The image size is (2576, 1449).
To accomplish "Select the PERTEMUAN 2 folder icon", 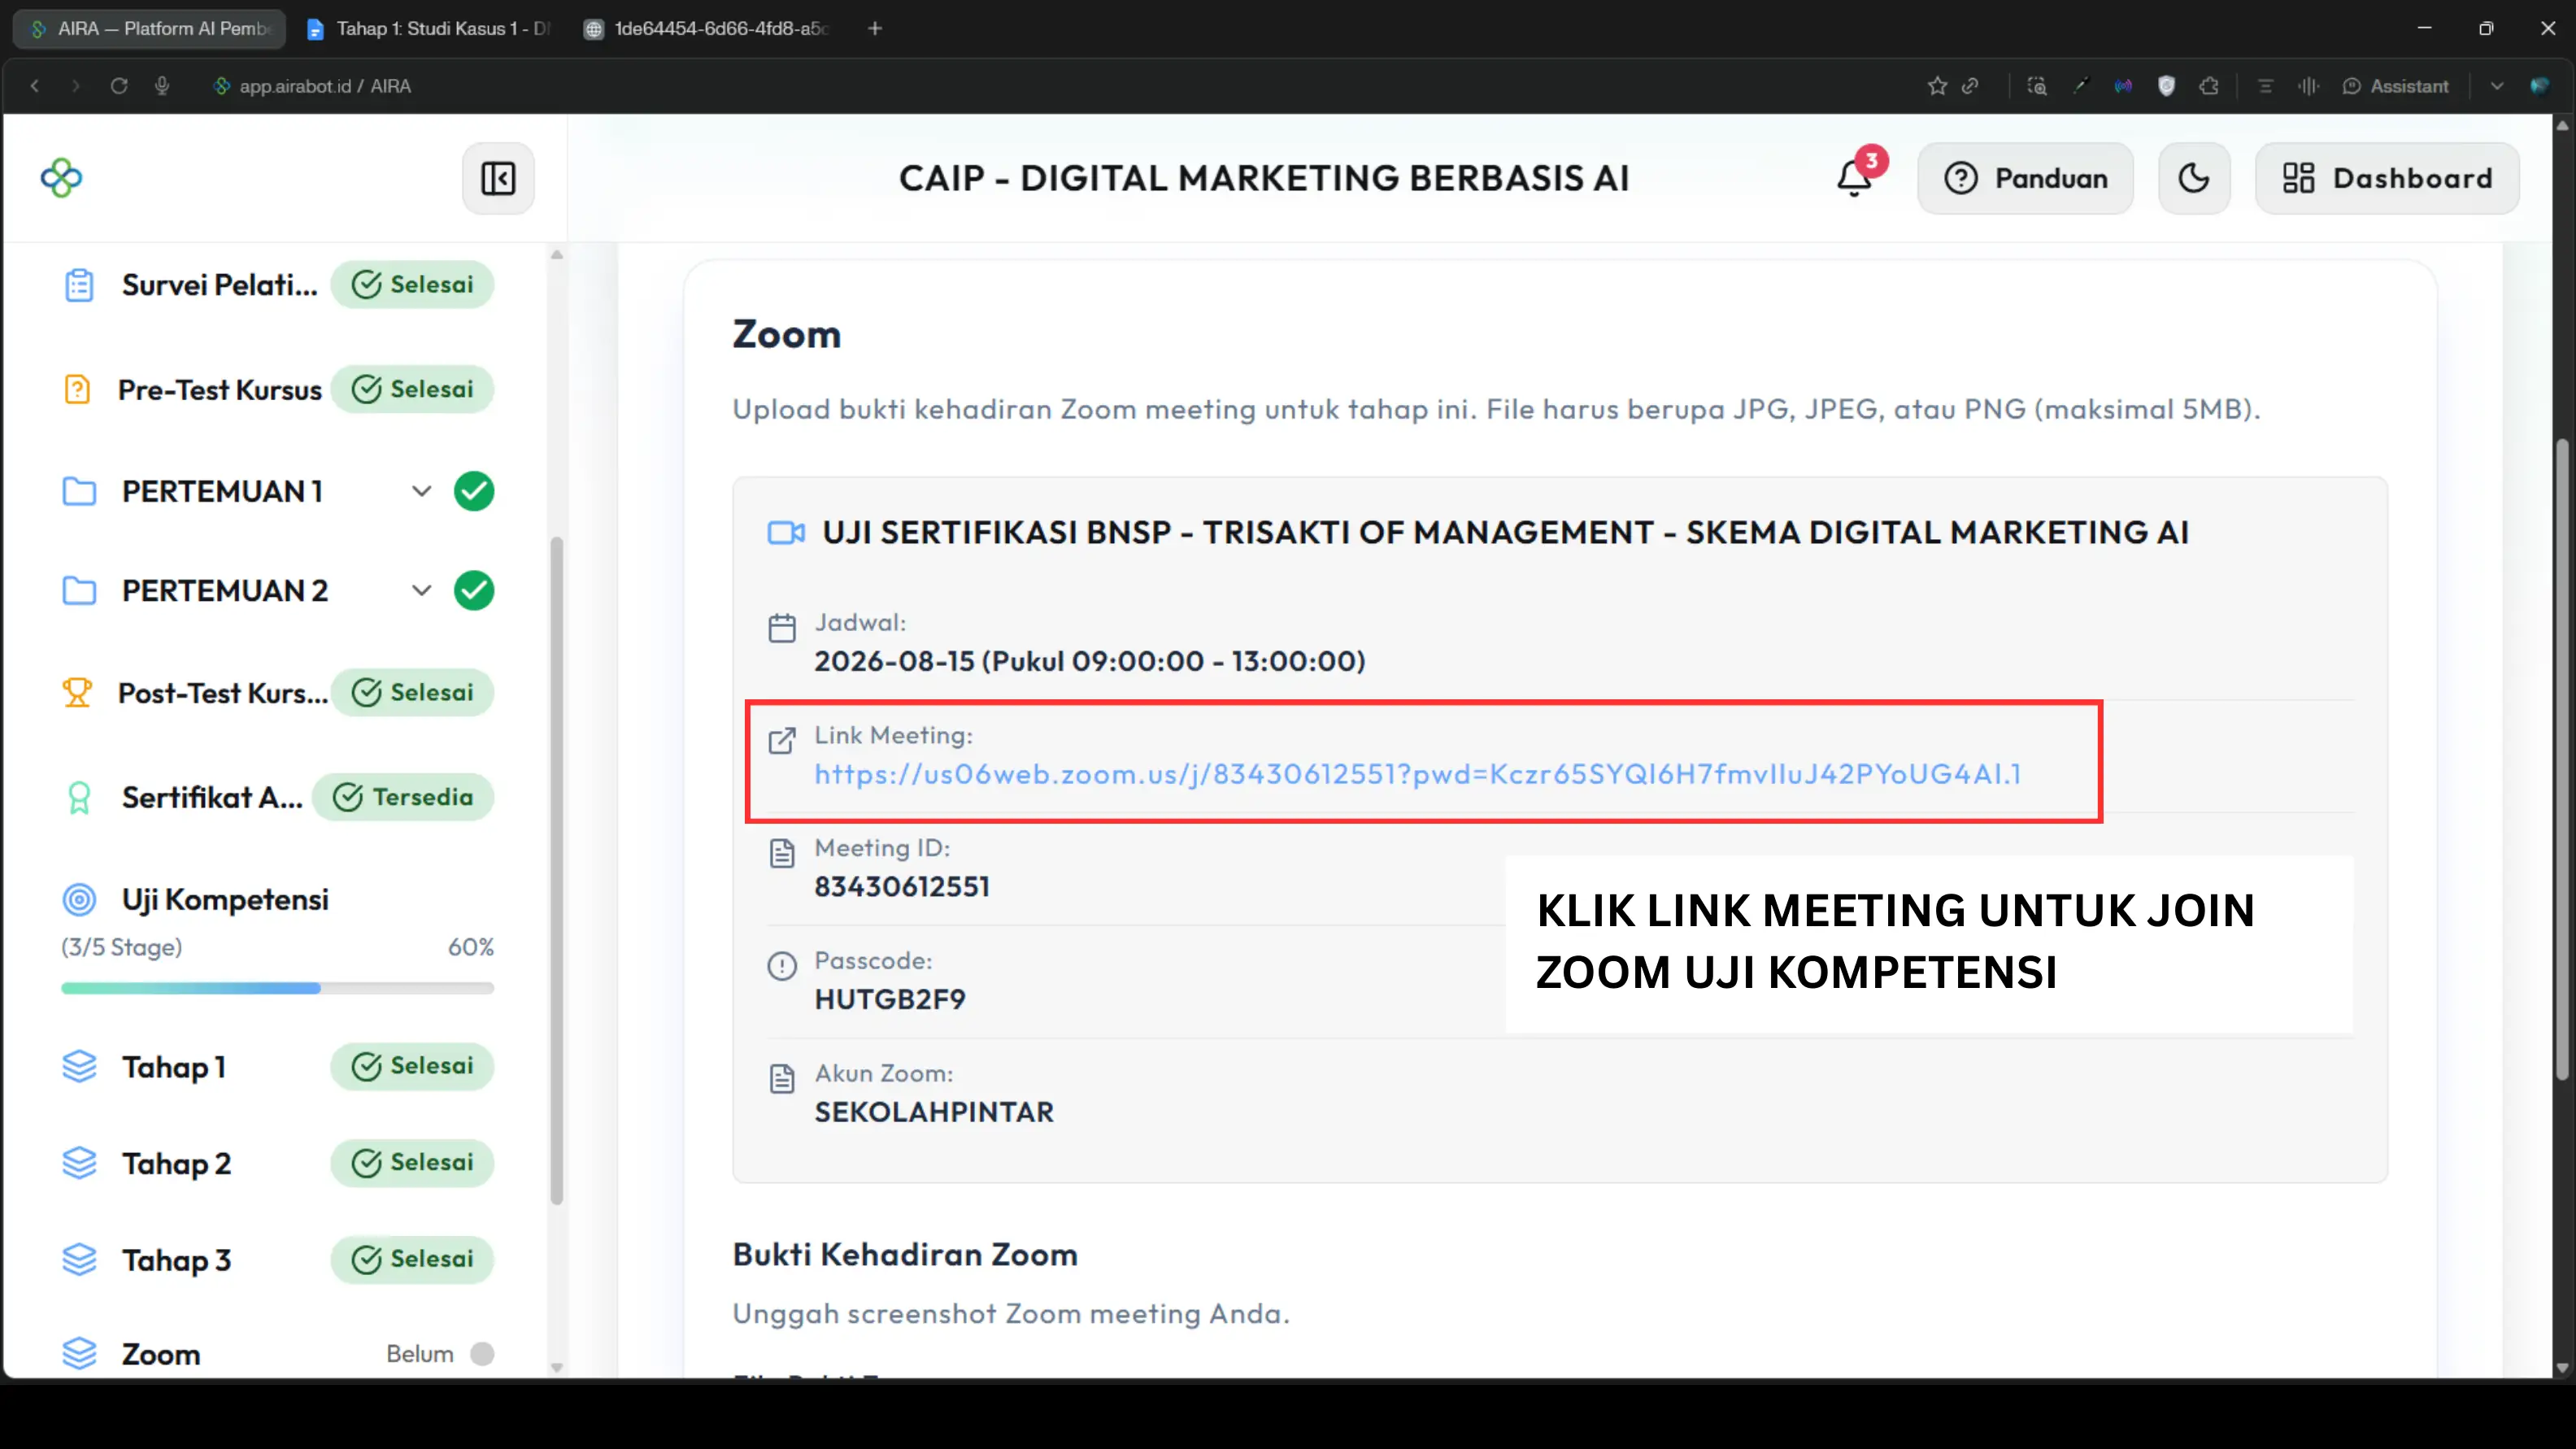I will coord(79,591).
